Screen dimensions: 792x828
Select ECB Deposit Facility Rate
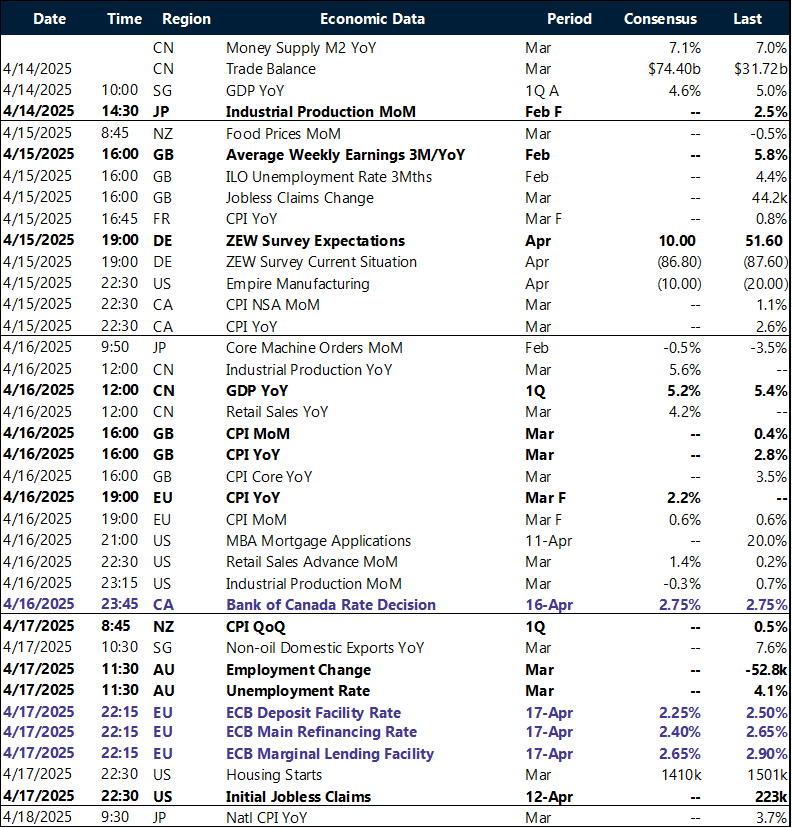click(x=313, y=713)
